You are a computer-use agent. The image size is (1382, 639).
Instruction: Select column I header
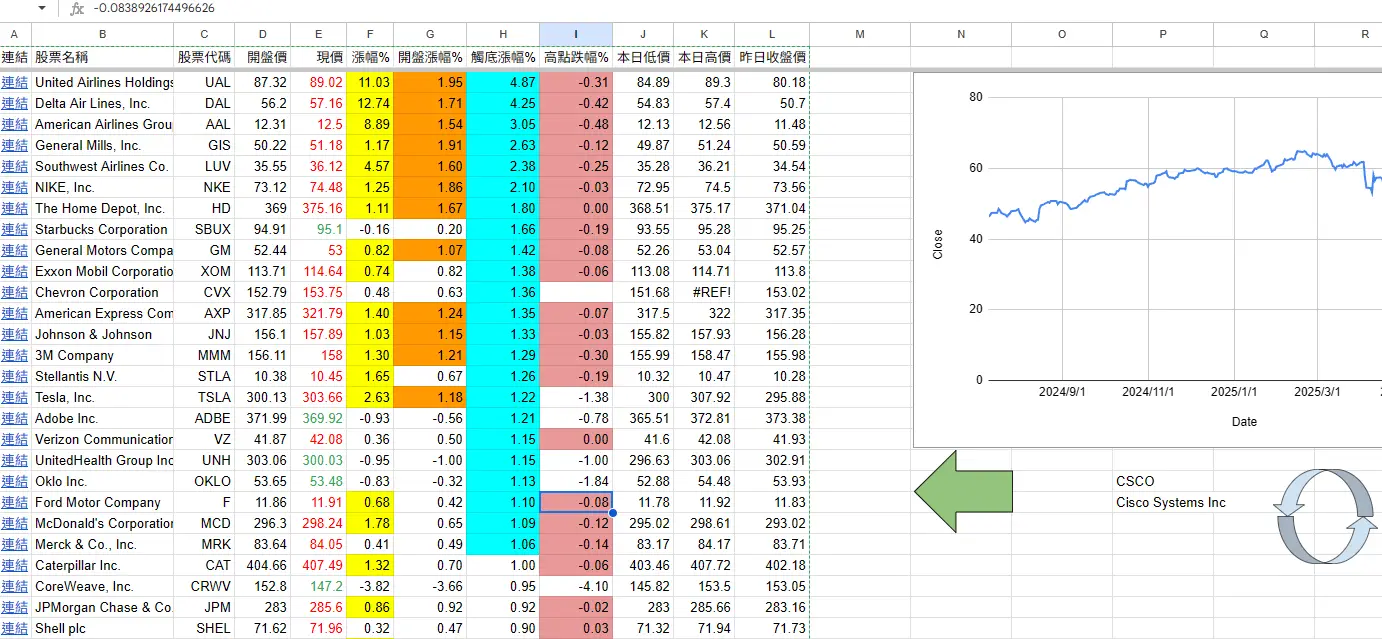(576, 34)
